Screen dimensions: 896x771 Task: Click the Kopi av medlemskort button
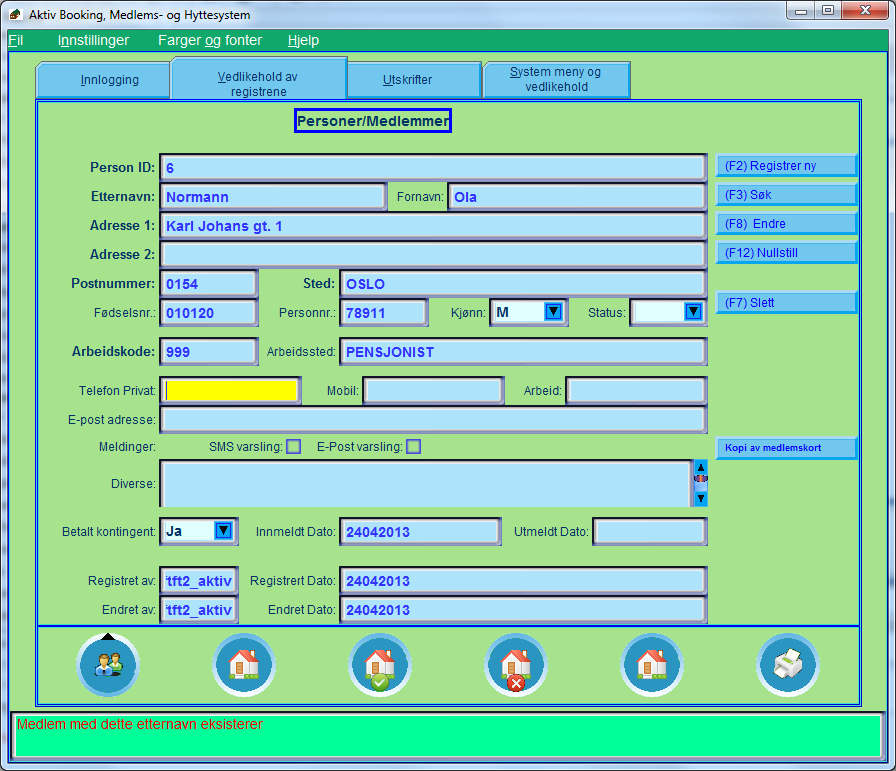click(786, 448)
